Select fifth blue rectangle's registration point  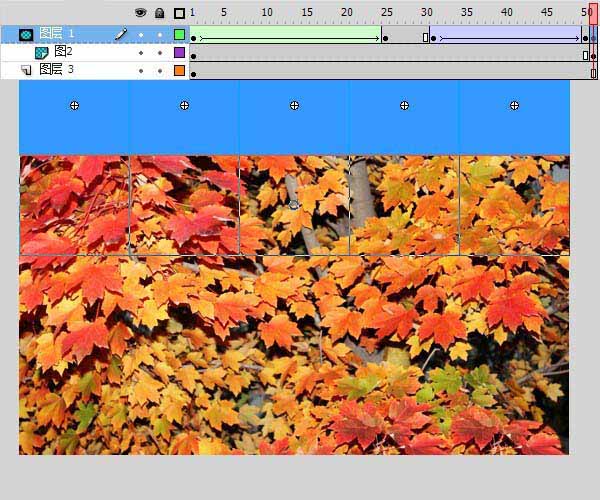514,106
